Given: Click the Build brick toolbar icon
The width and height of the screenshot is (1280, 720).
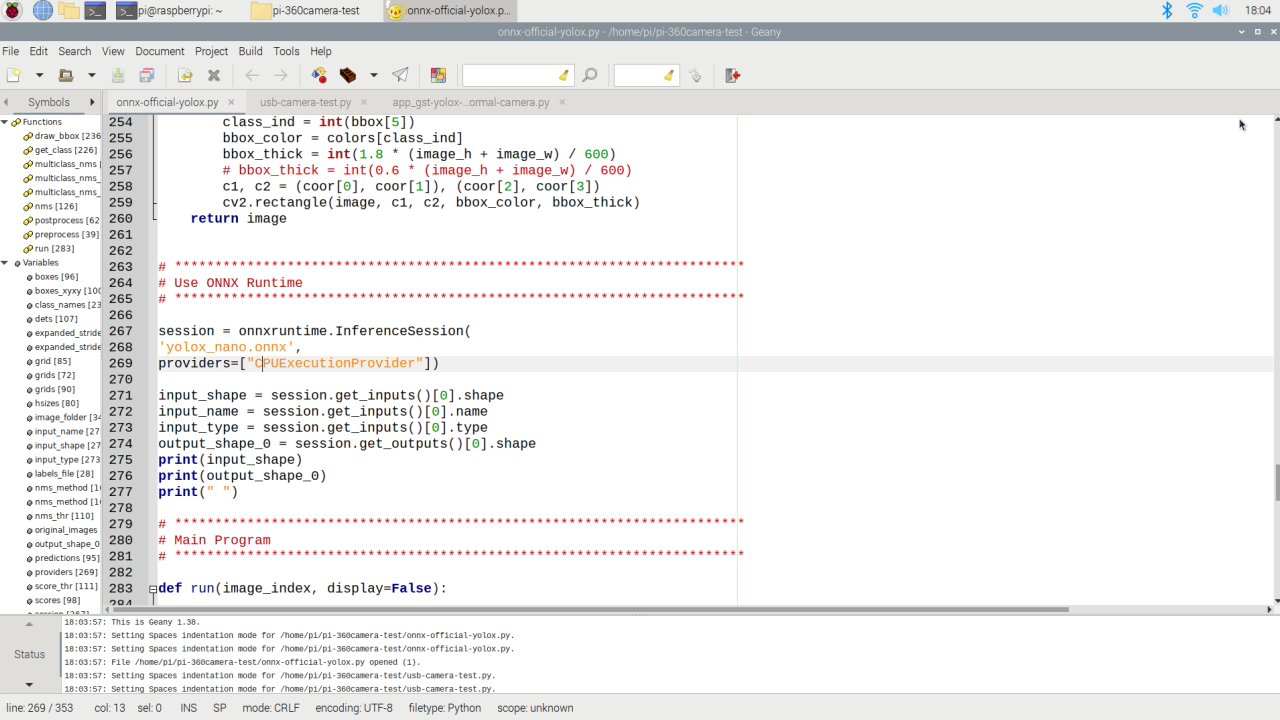Looking at the screenshot, I should 348,75.
